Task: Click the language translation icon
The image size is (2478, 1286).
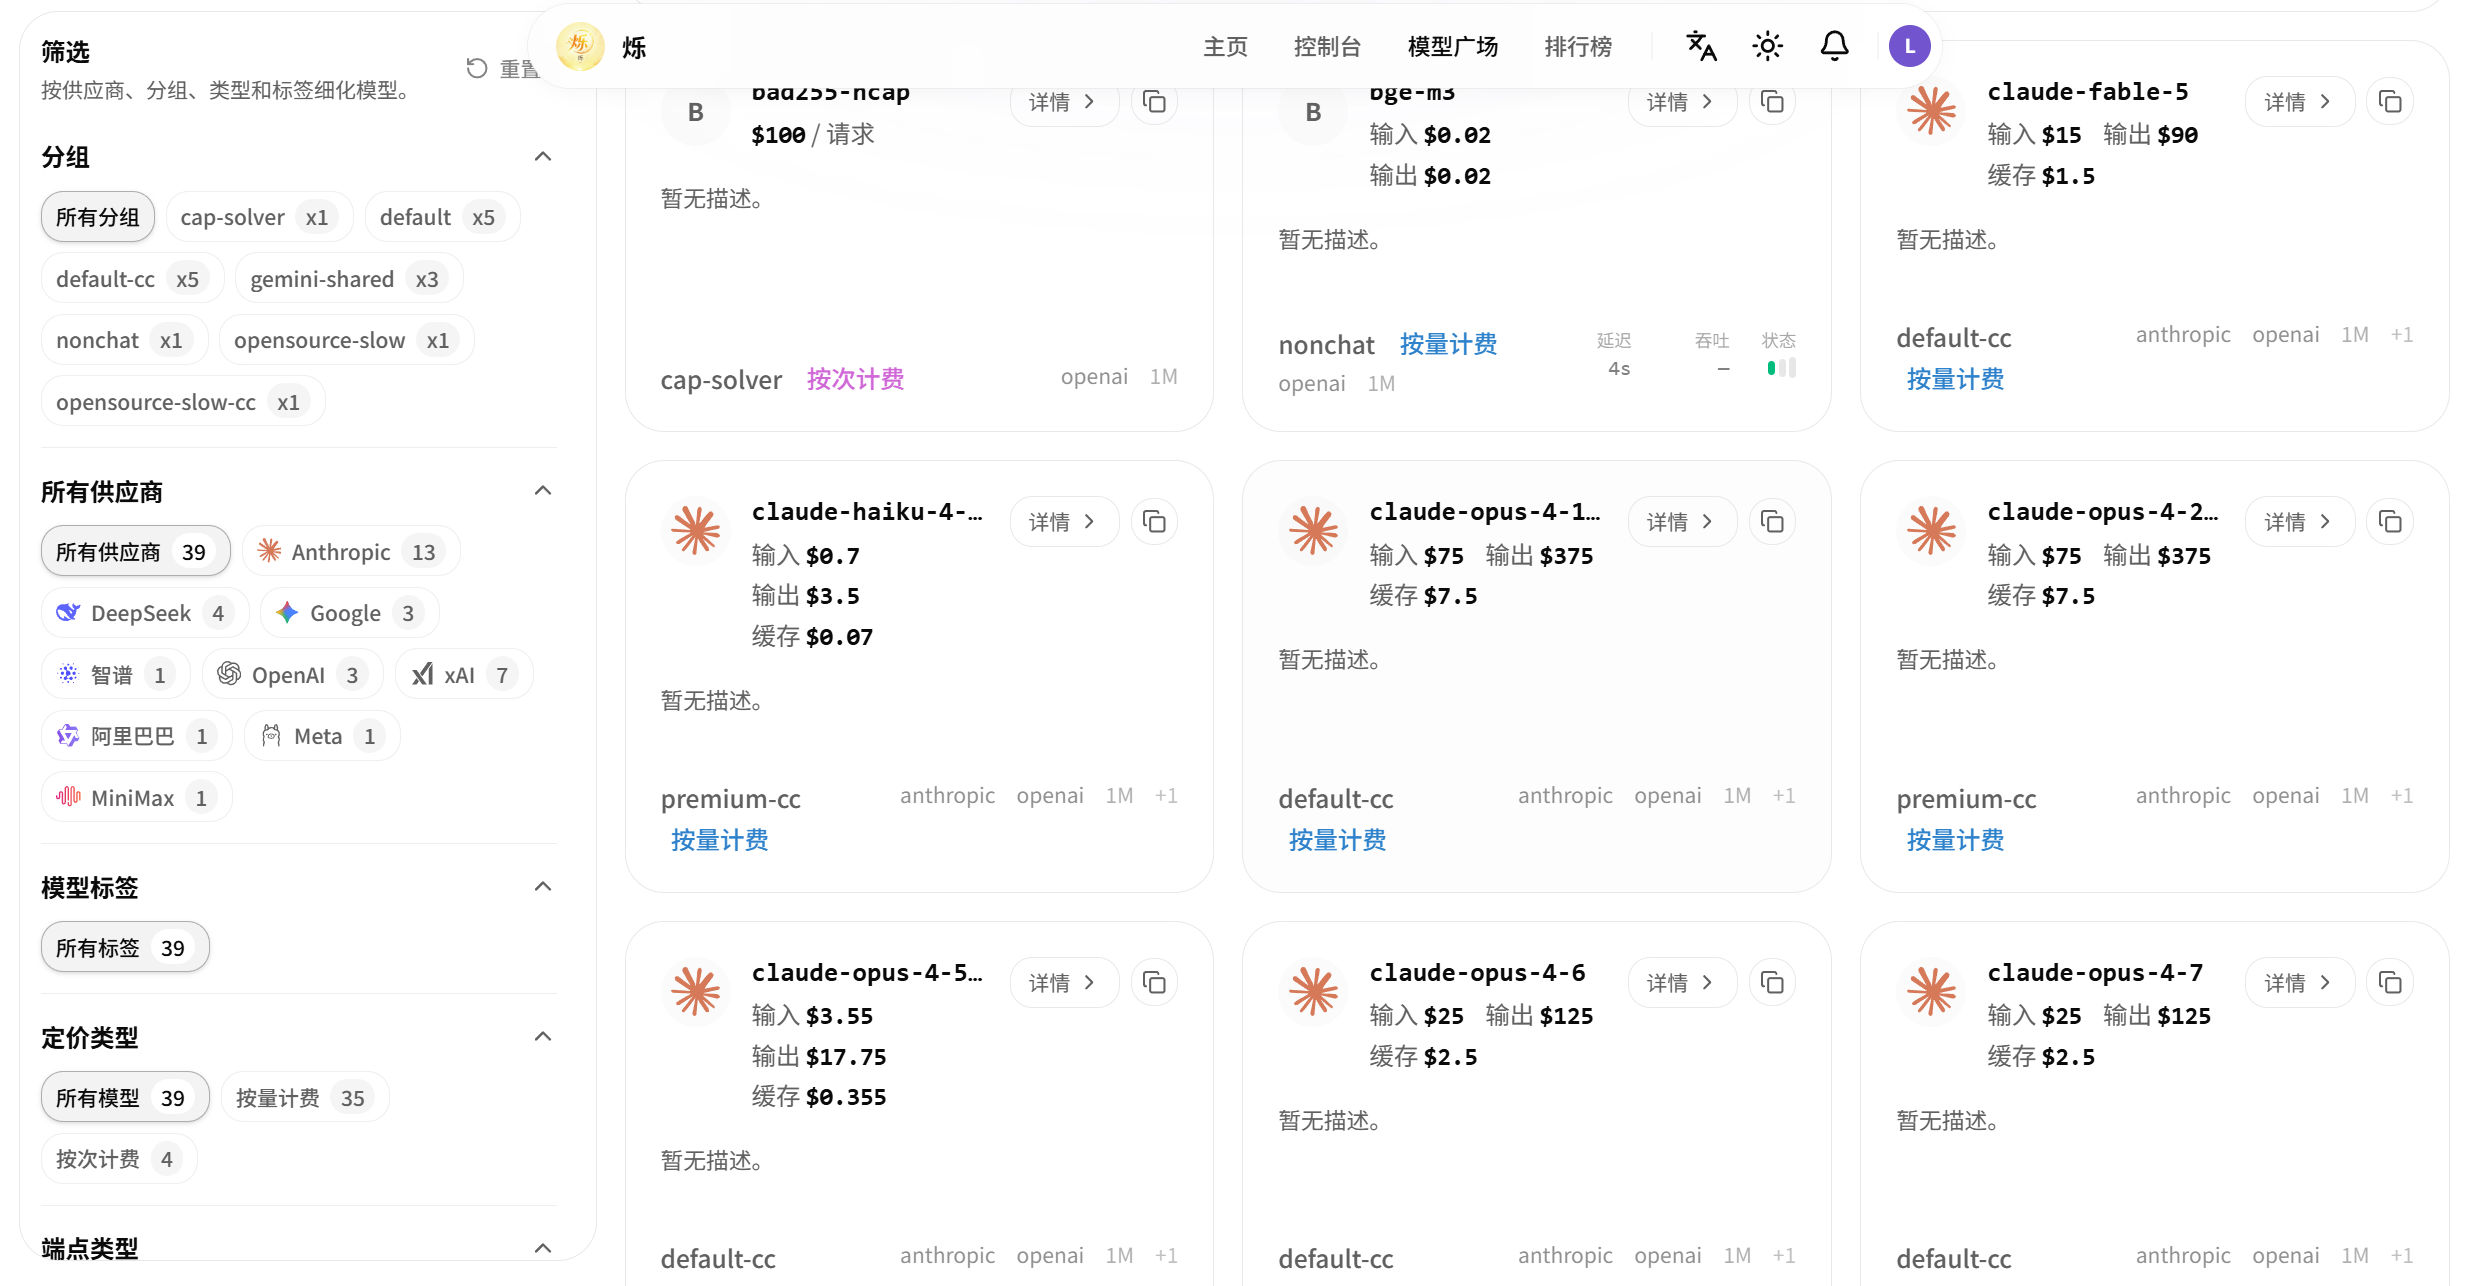Action: (1701, 46)
